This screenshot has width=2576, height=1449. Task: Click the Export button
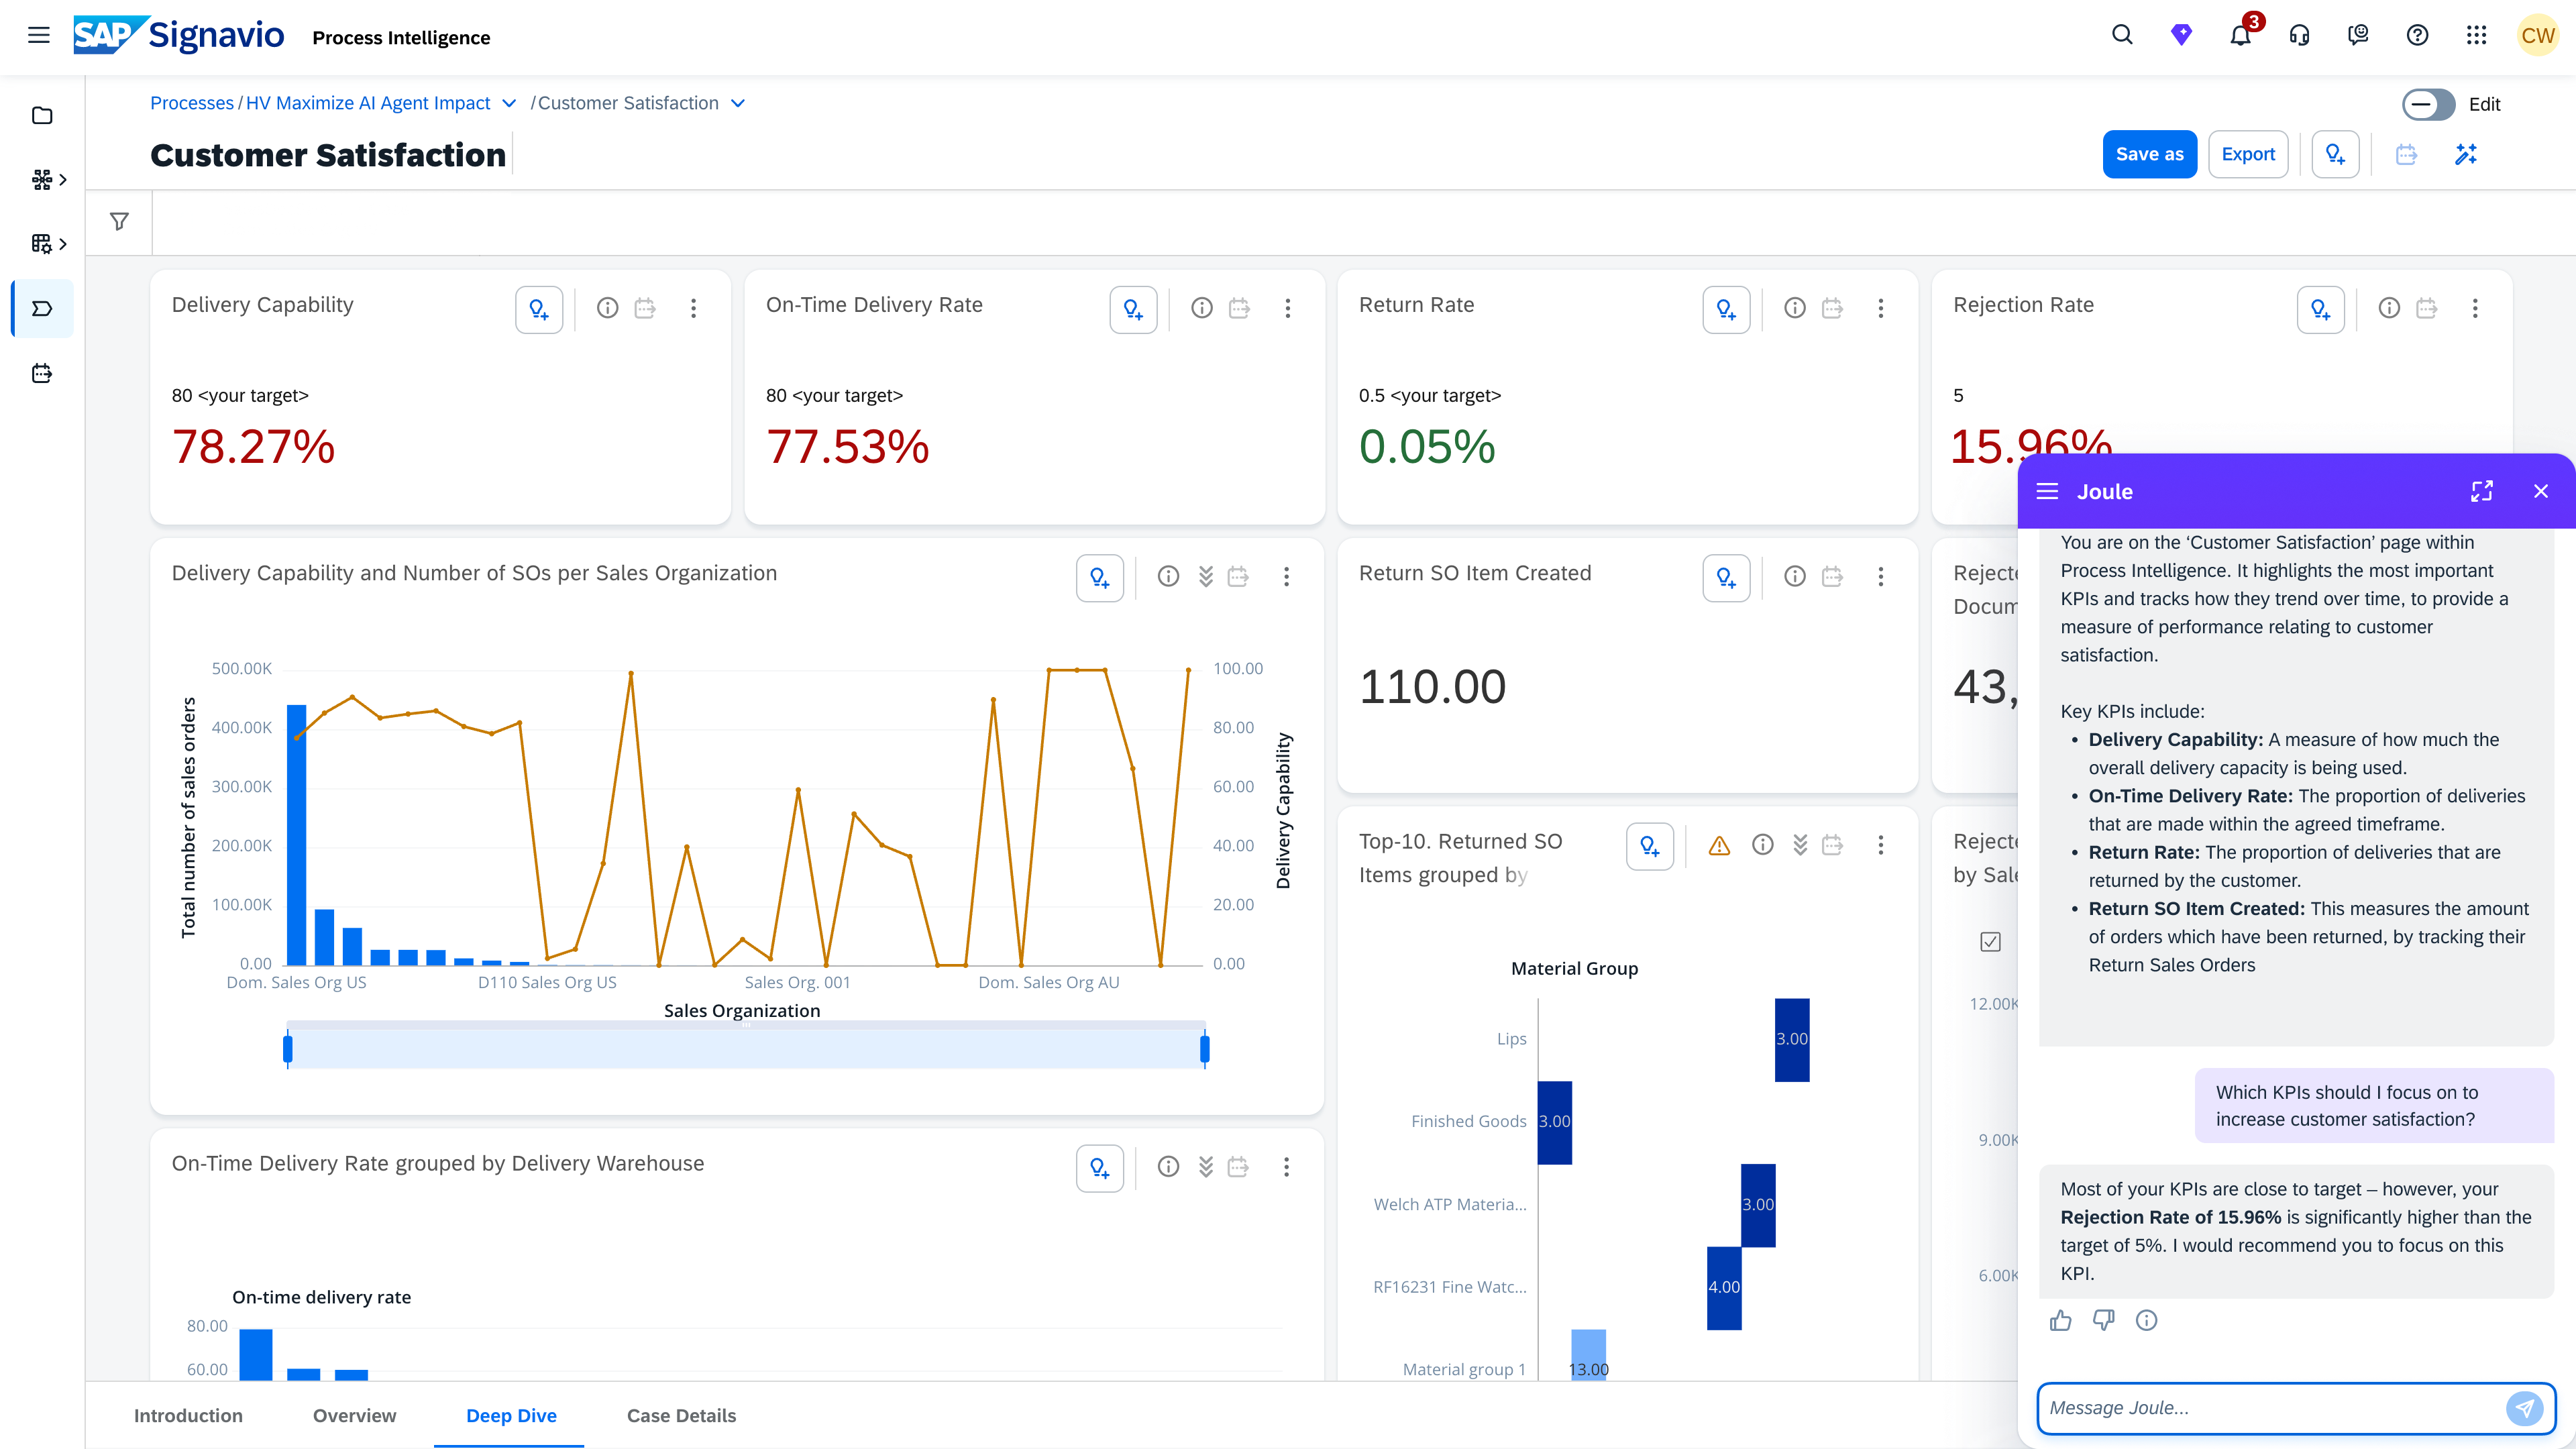pyautogui.click(x=2247, y=154)
